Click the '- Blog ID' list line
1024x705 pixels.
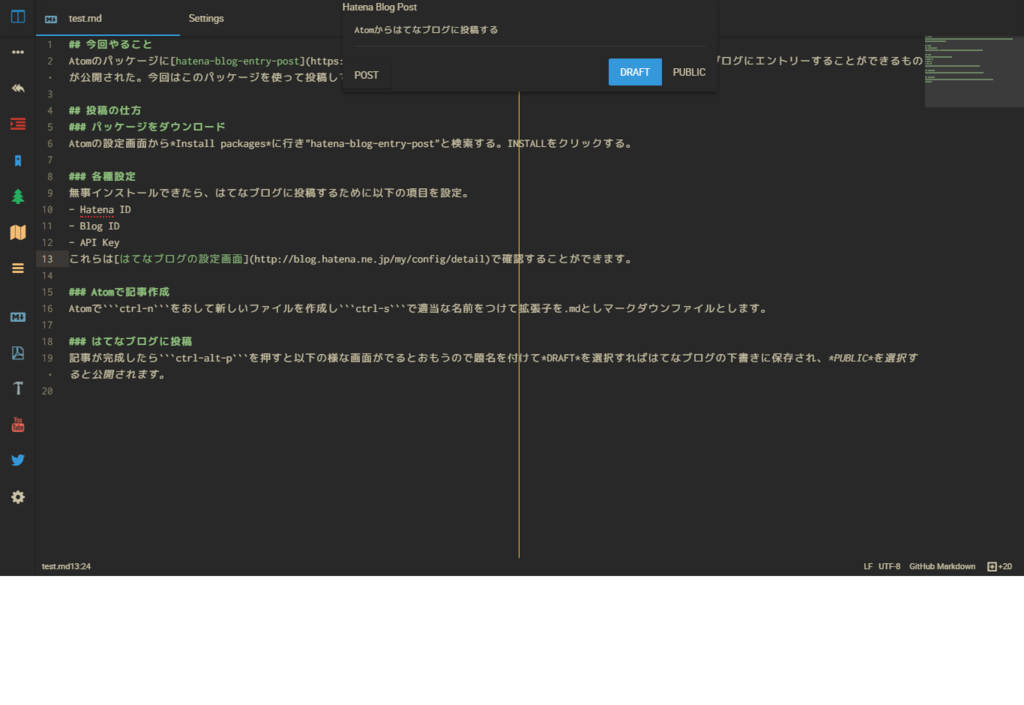(x=94, y=226)
